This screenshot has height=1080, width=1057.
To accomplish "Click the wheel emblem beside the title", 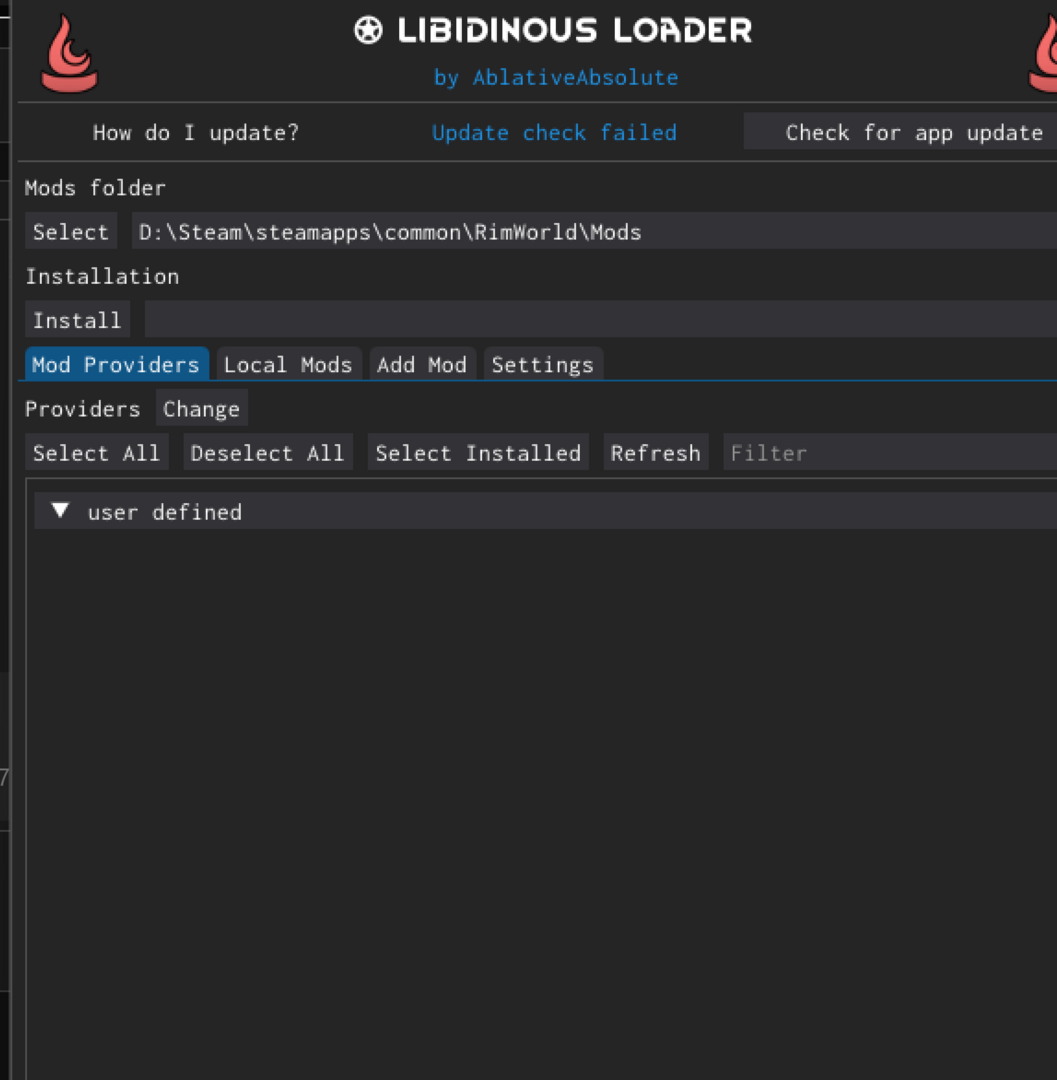I will click(x=369, y=30).
